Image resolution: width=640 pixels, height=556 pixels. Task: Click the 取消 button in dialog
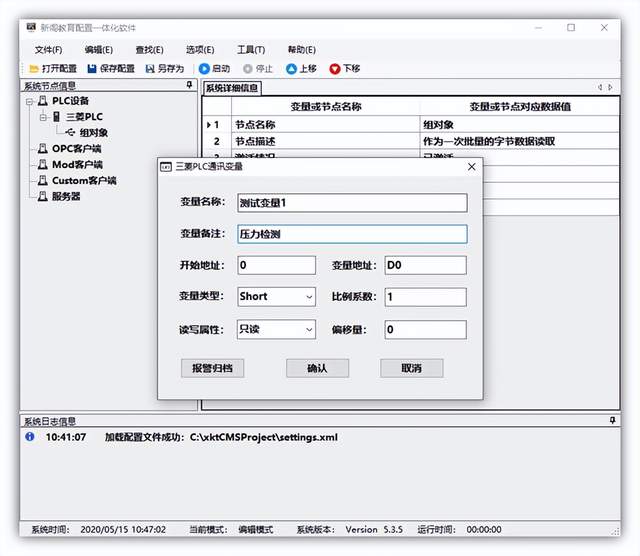point(411,368)
